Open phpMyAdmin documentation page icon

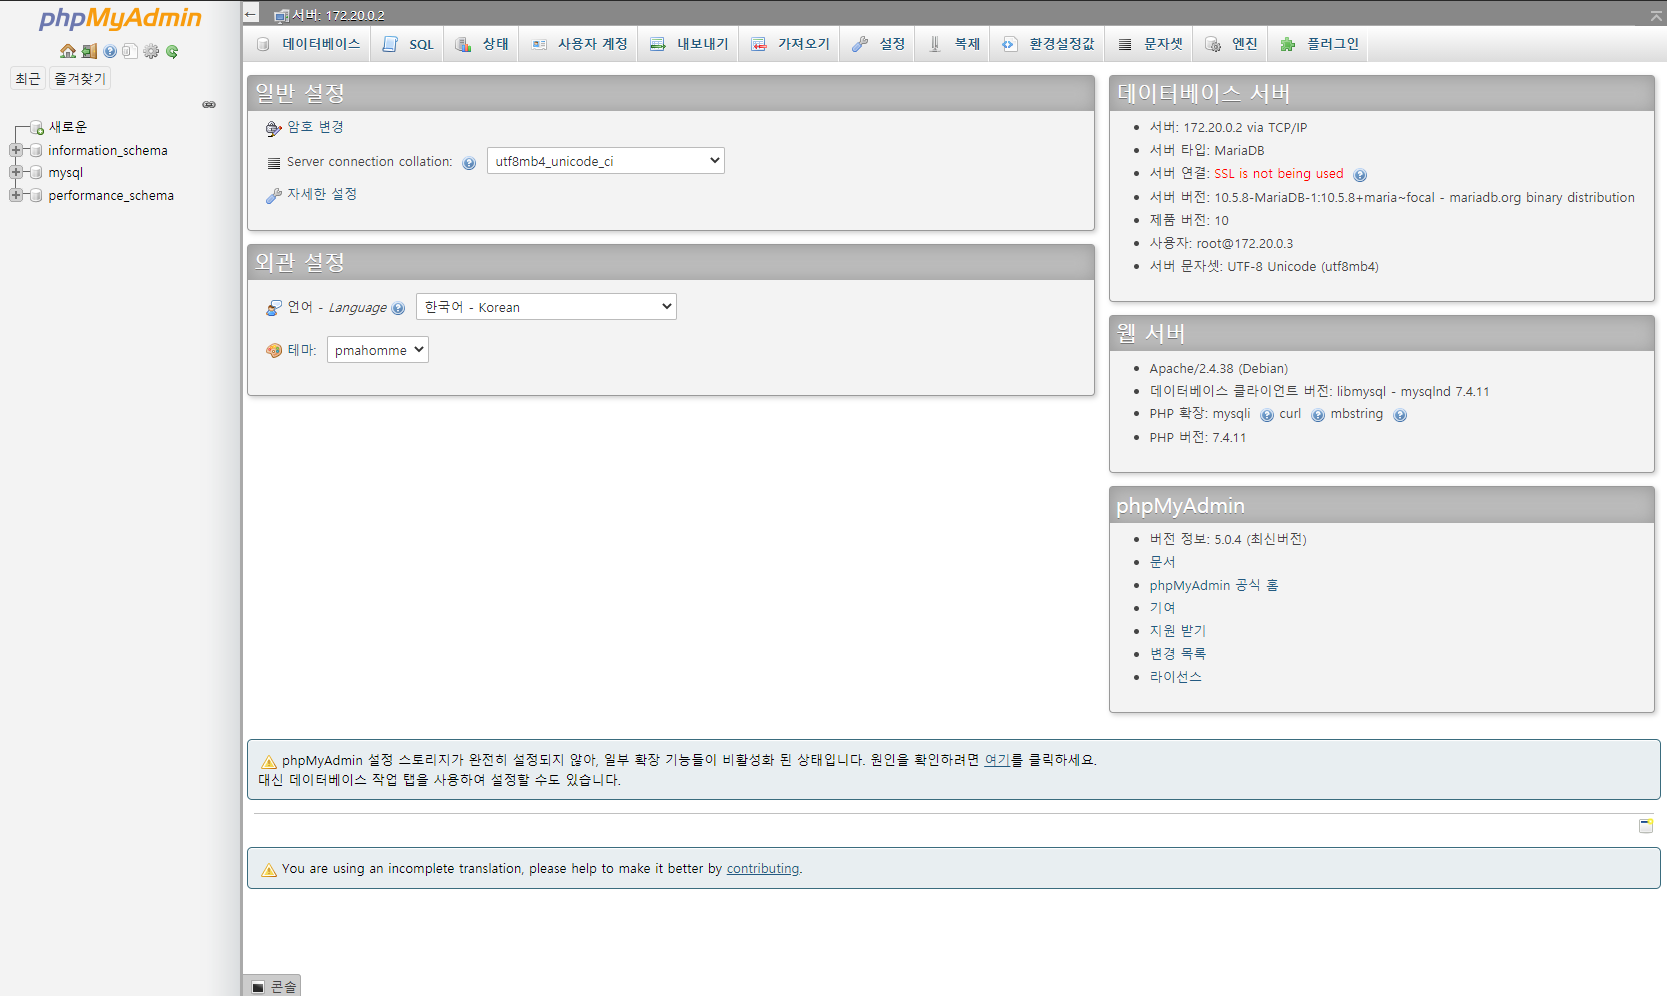click(x=130, y=51)
